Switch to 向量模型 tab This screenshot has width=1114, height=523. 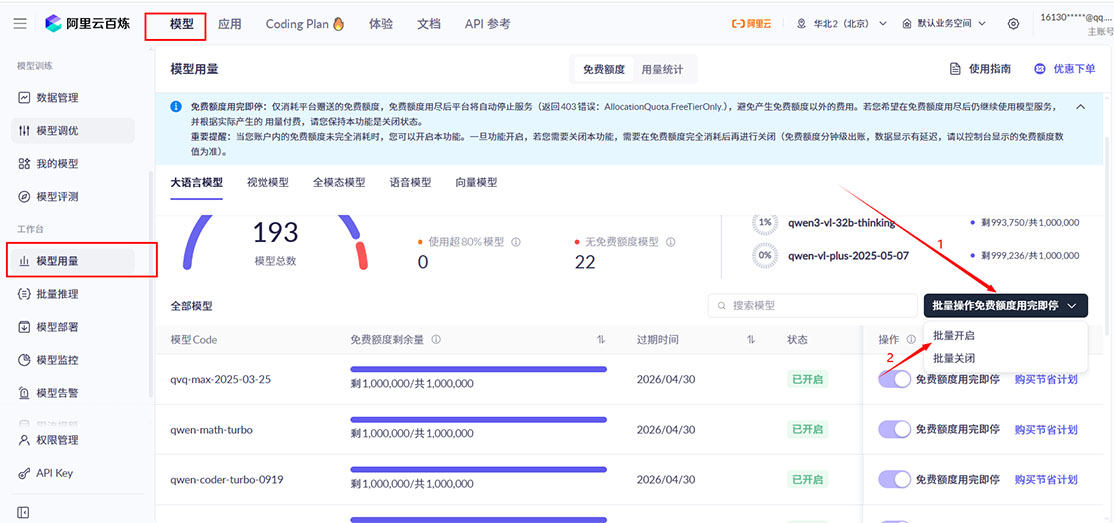point(476,183)
